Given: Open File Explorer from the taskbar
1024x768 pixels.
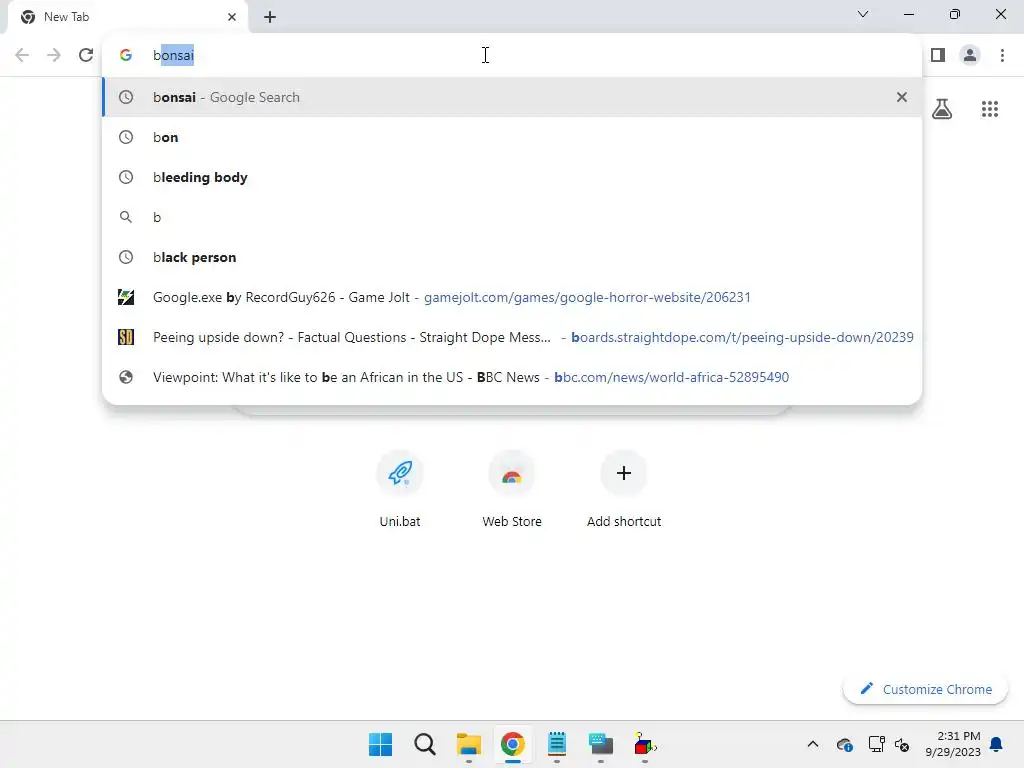Looking at the screenshot, I should point(468,744).
